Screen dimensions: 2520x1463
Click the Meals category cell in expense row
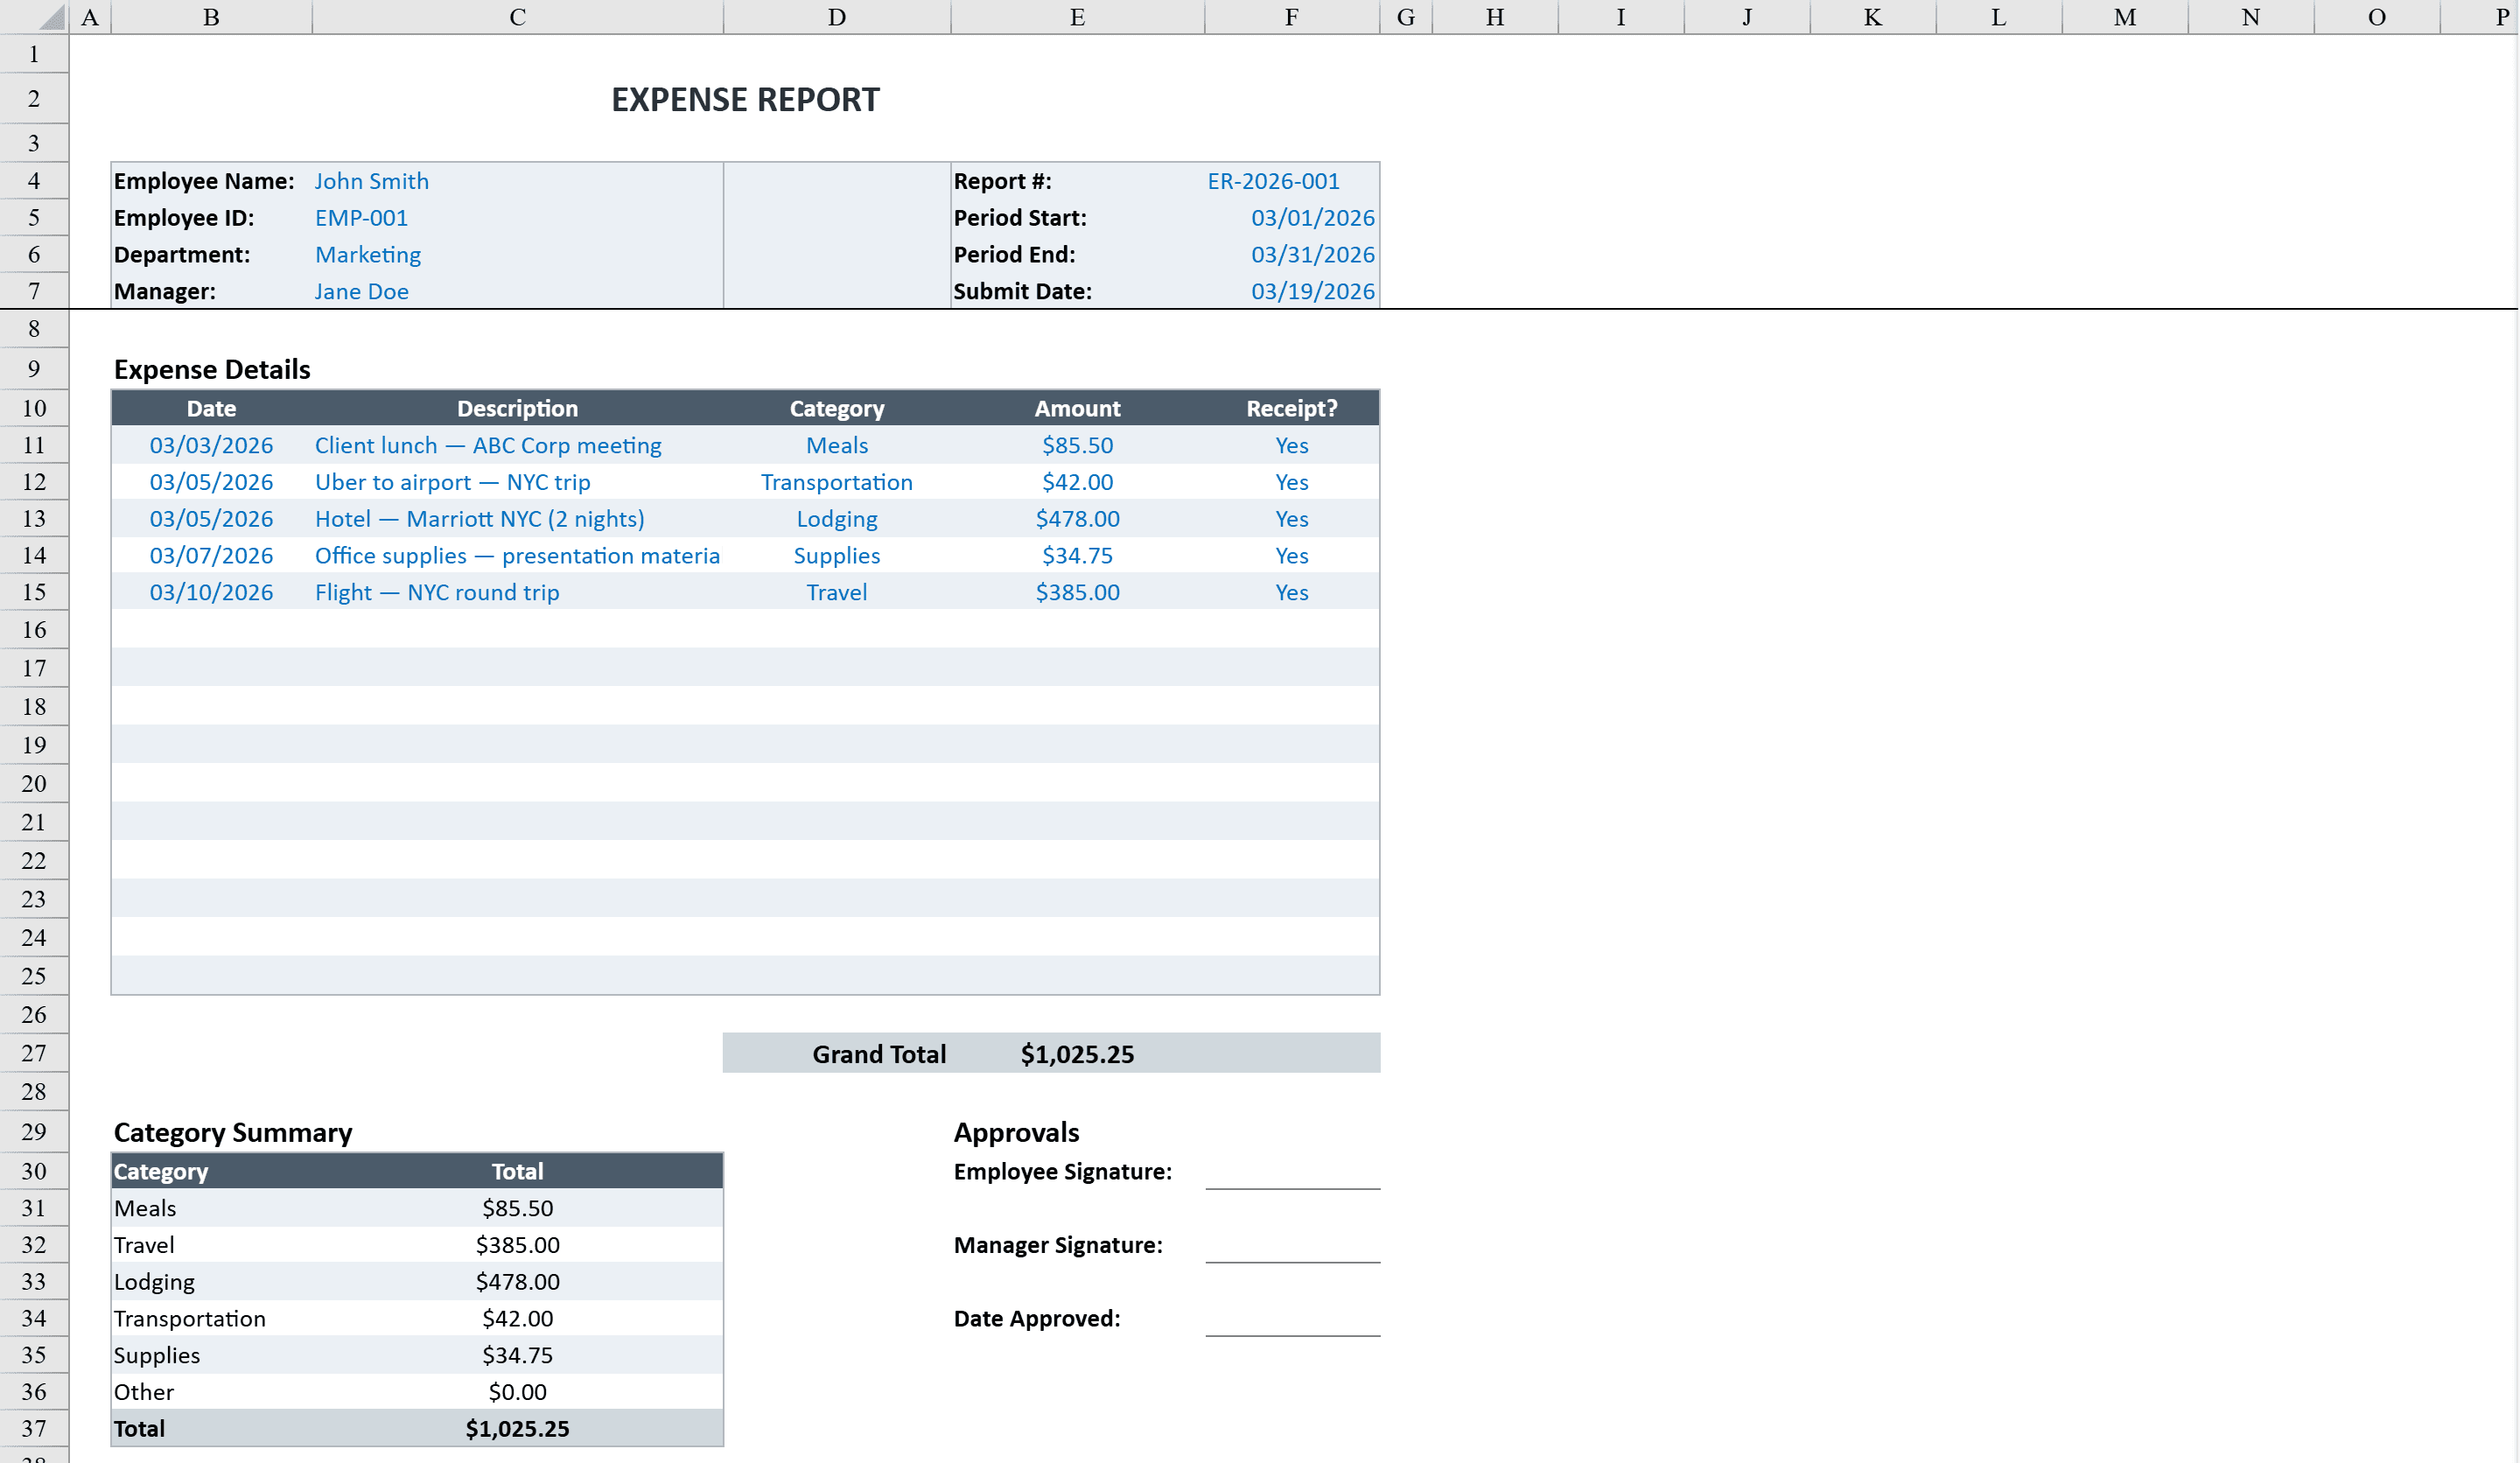[837, 445]
